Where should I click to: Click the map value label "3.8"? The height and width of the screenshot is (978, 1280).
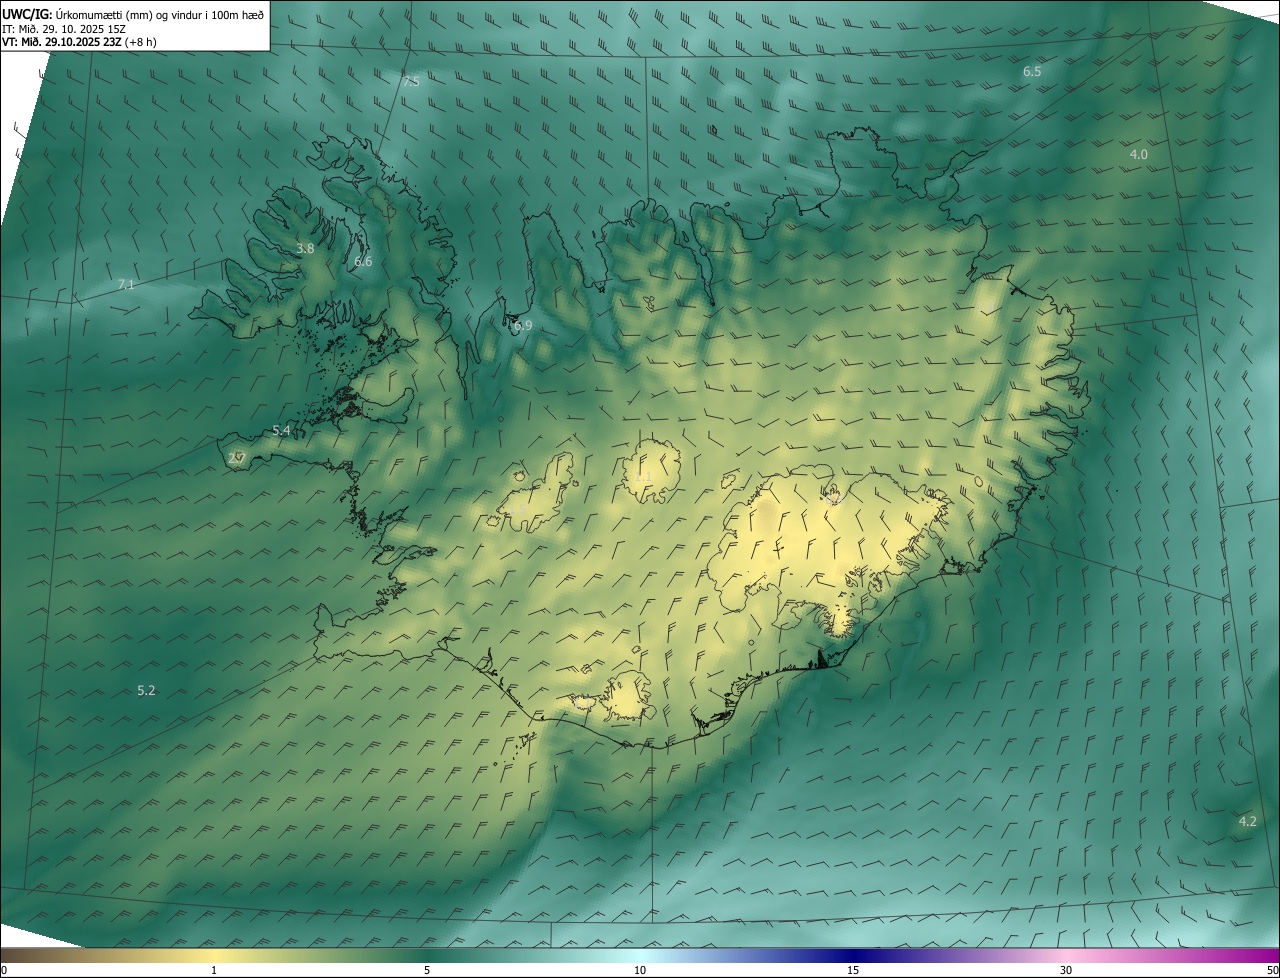(x=305, y=248)
